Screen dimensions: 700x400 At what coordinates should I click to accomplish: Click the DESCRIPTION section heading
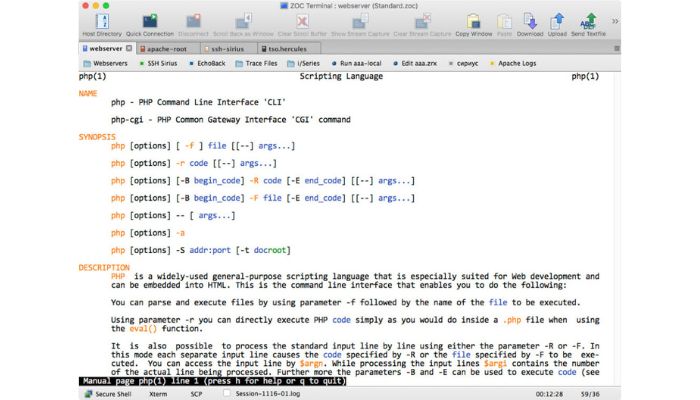[x=104, y=267]
